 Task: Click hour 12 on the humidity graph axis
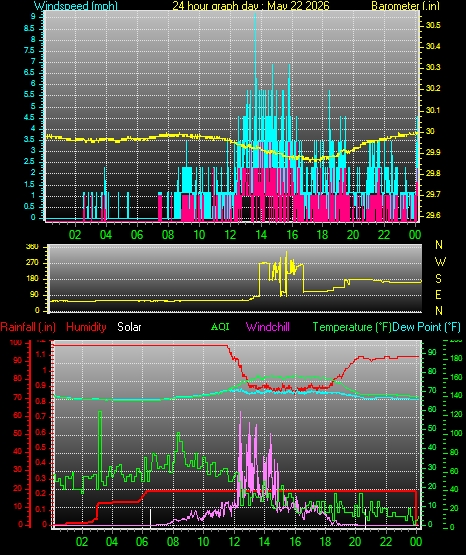234,542
